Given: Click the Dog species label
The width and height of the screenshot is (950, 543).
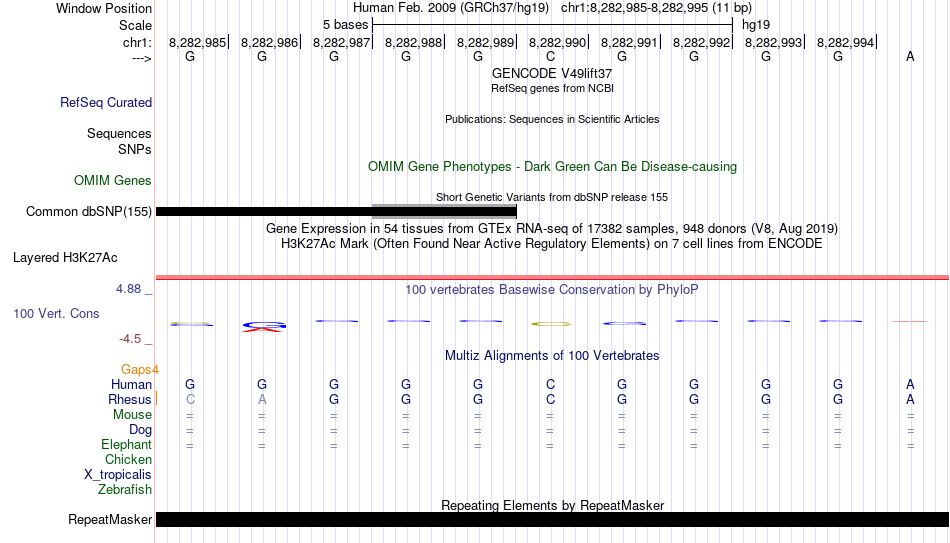Looking at the screenshot, I should 141,430.
